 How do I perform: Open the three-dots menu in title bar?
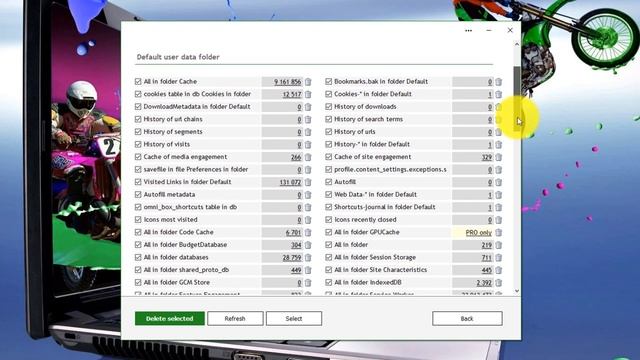click(468, 30)
